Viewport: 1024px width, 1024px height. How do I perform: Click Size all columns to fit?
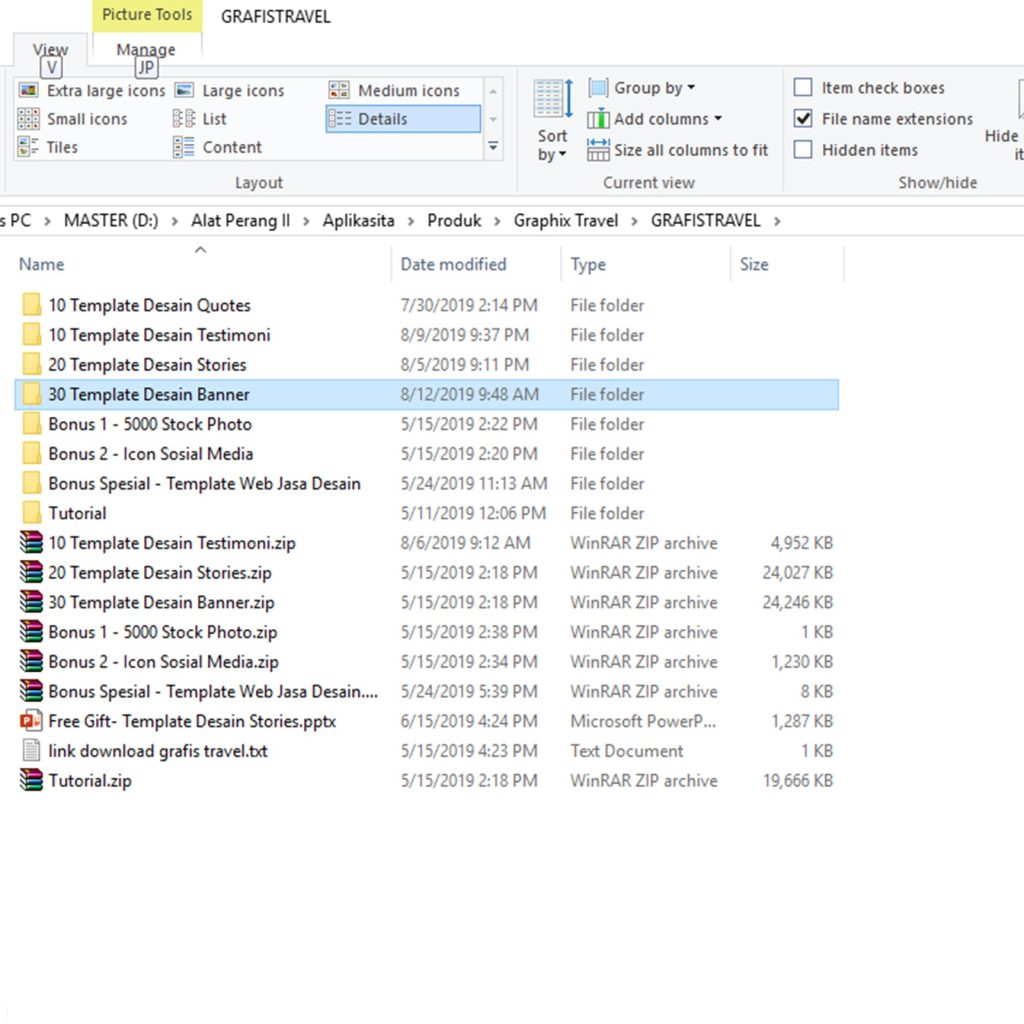678,150
